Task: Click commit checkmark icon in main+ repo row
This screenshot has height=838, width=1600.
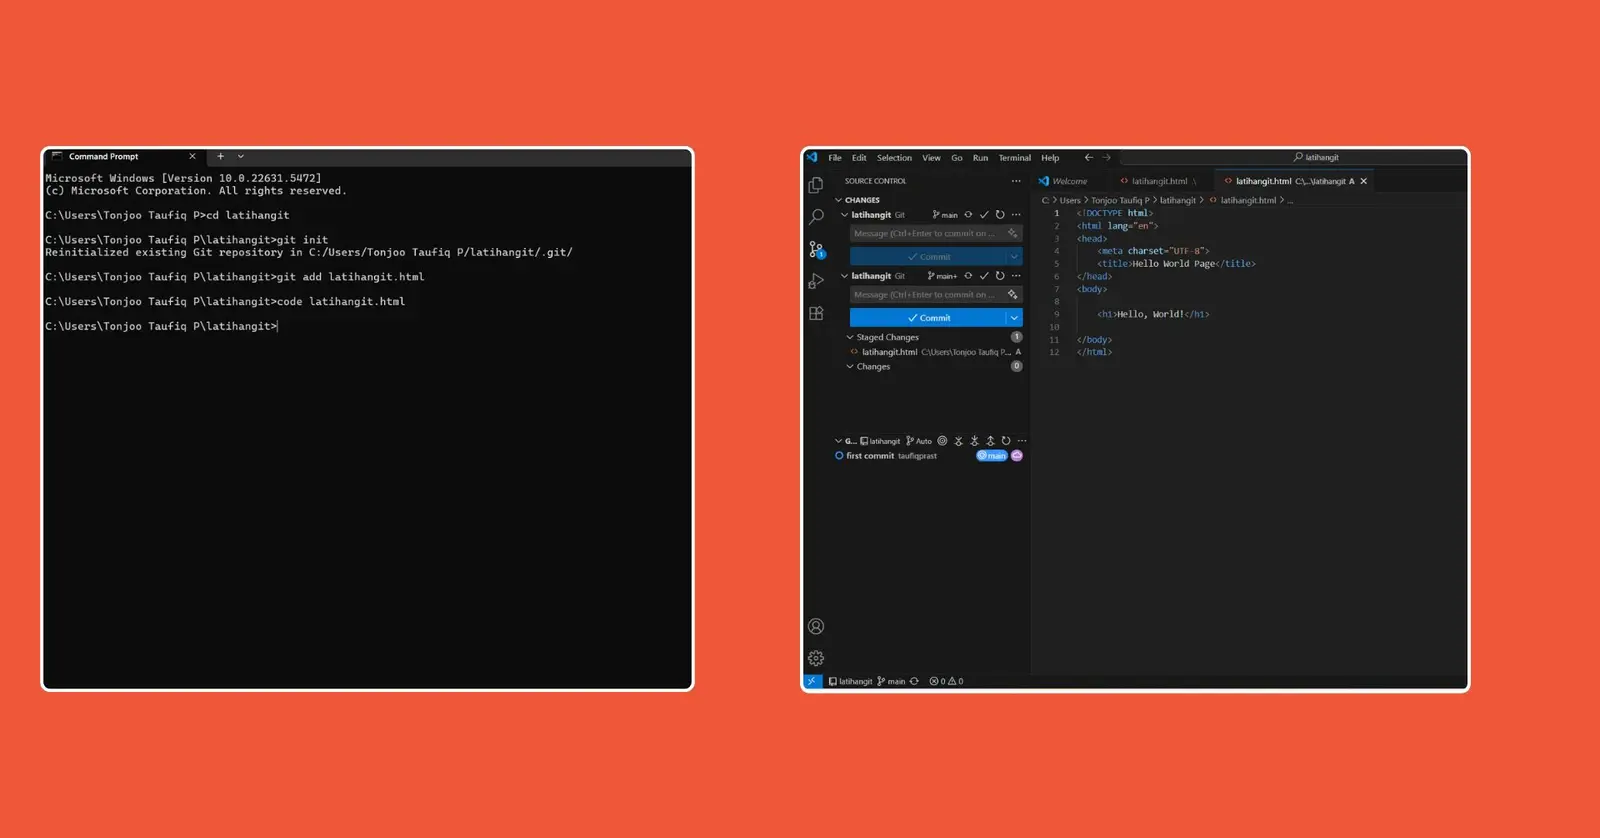Action: click(x=984, y=276)
